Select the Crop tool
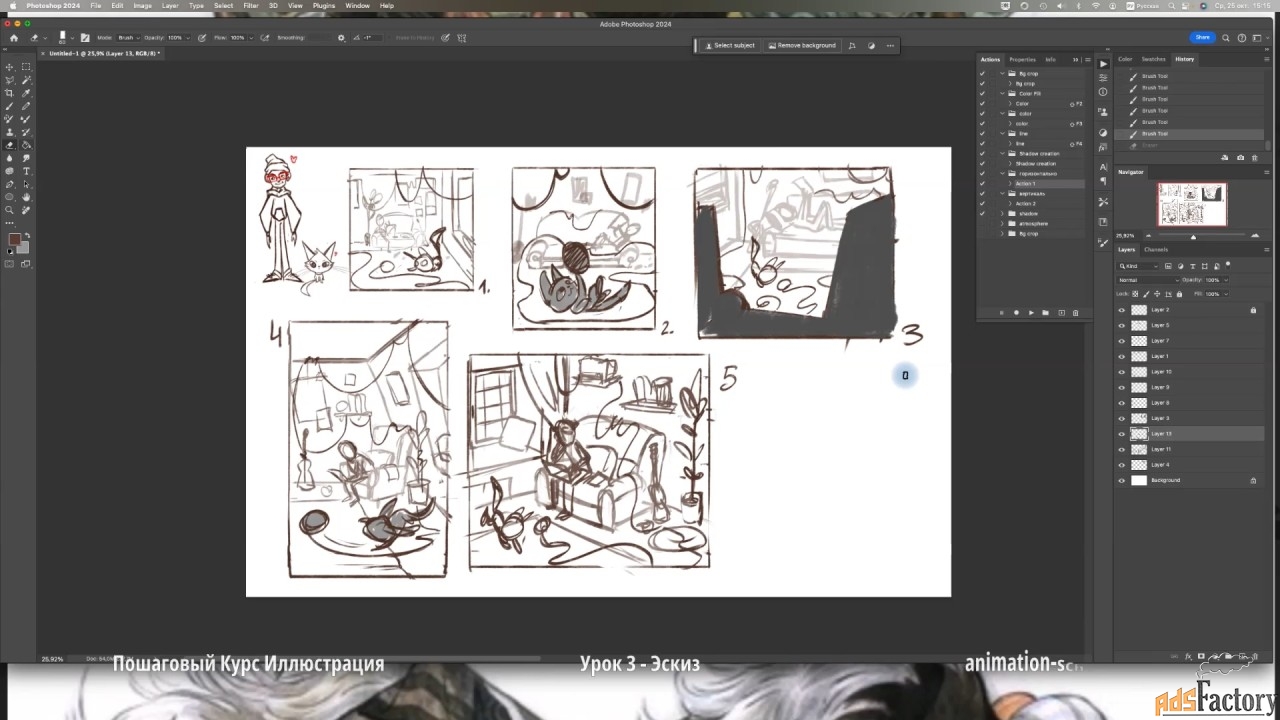The width and height of the screenshot is (1280, 720). tap(10, 93)
